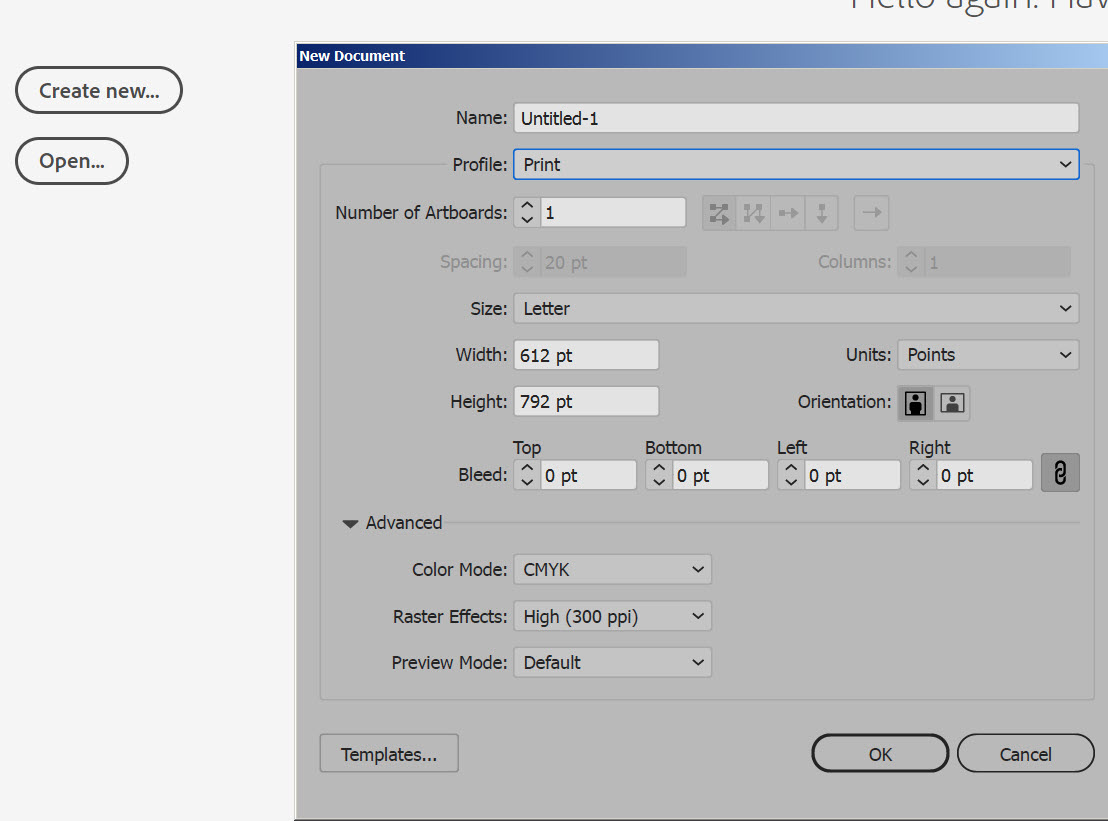
Task: Click the Number of Artboards stepper arrows
Action: (x=527, y=212)
